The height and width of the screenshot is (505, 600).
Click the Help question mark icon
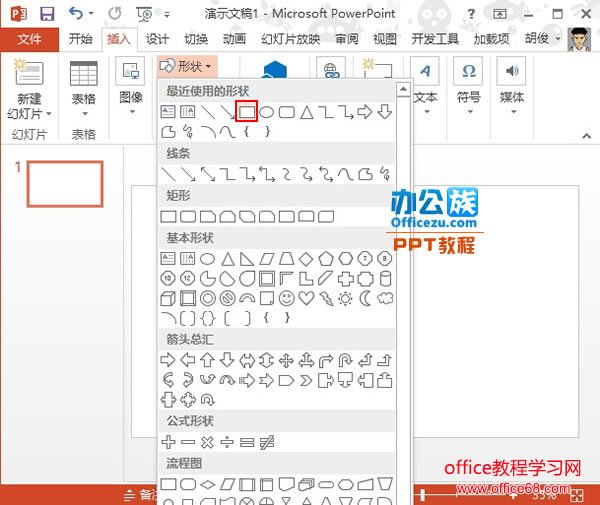pos(471,15)
